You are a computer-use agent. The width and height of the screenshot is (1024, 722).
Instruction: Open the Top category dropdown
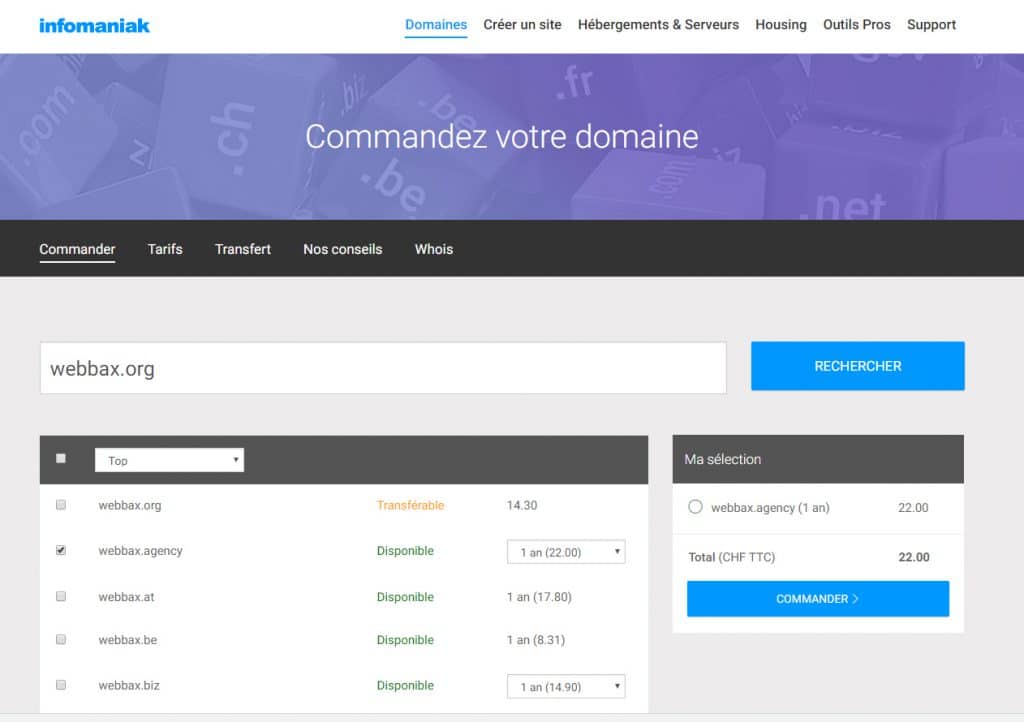pyautogui.click(x=169, y=460)
